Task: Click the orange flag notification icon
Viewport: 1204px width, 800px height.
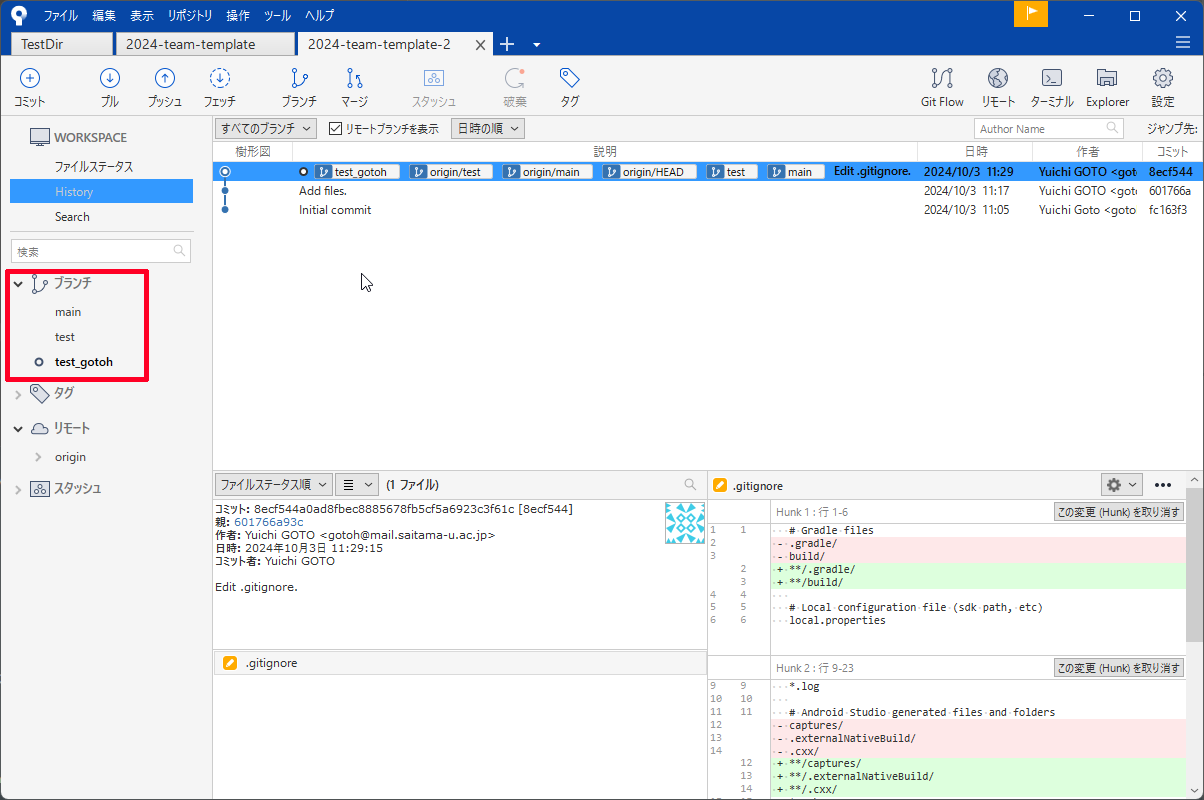Action: tap(1031, 14)
